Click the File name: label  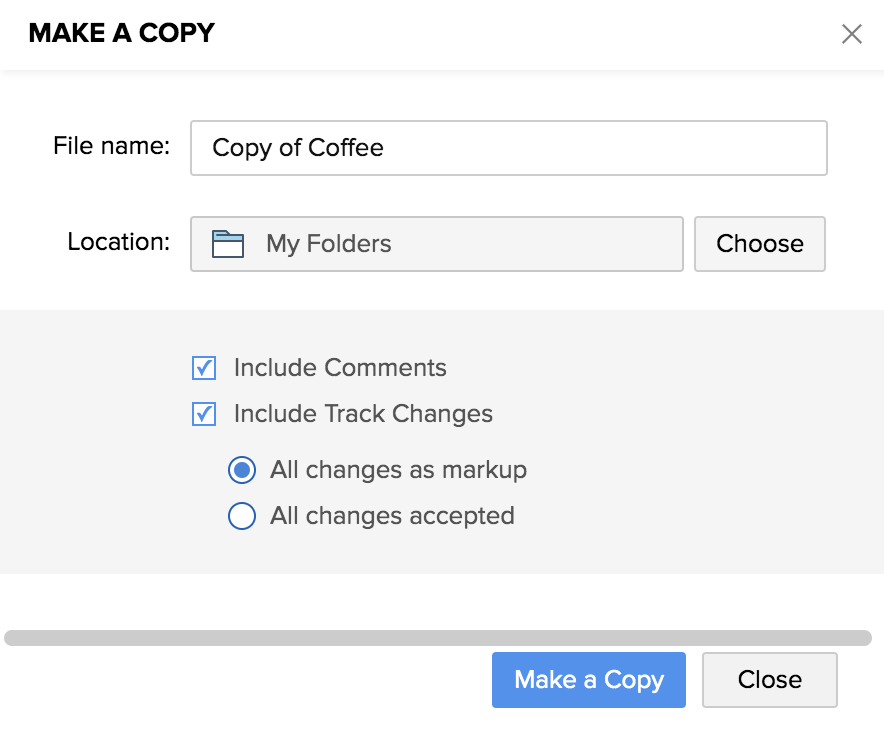pos(111,146)
